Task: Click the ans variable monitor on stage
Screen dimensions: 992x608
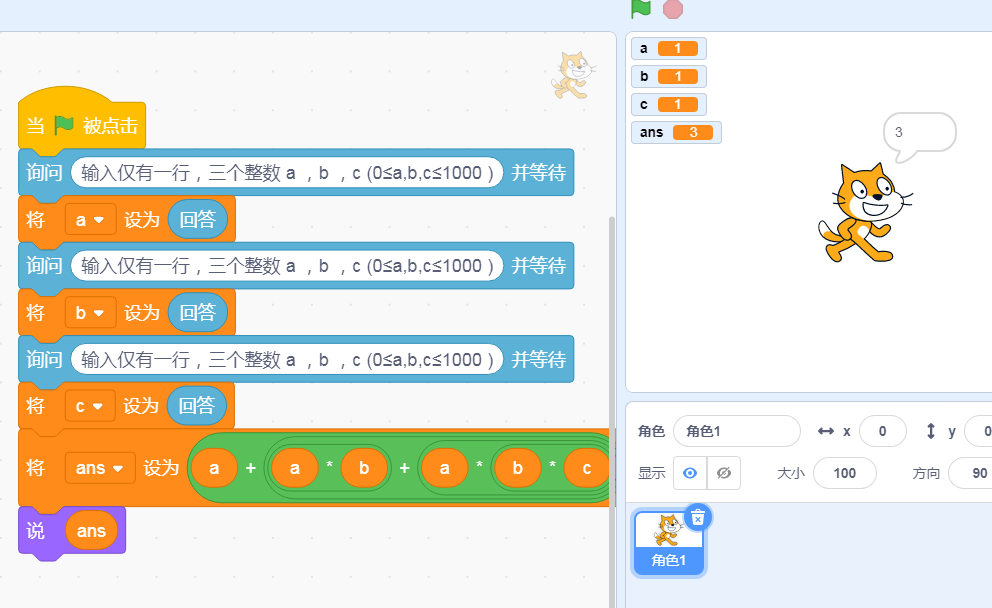Action: point(676,132)
